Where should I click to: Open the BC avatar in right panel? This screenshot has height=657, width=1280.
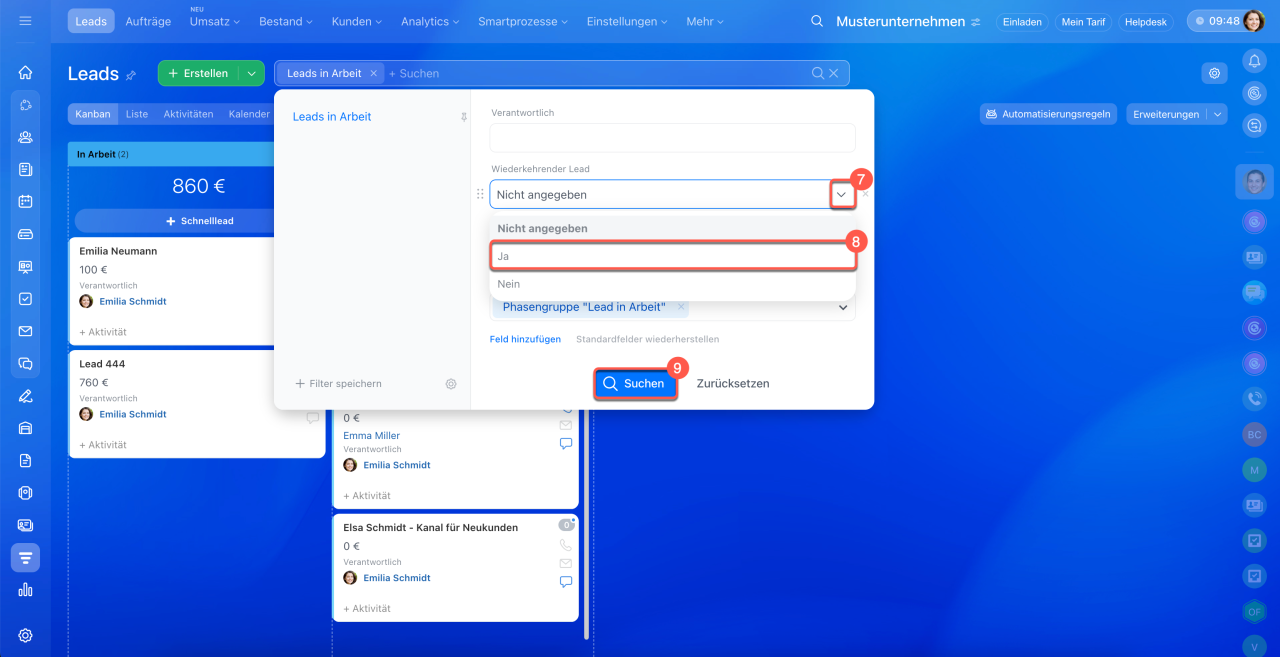point(1254,434)
